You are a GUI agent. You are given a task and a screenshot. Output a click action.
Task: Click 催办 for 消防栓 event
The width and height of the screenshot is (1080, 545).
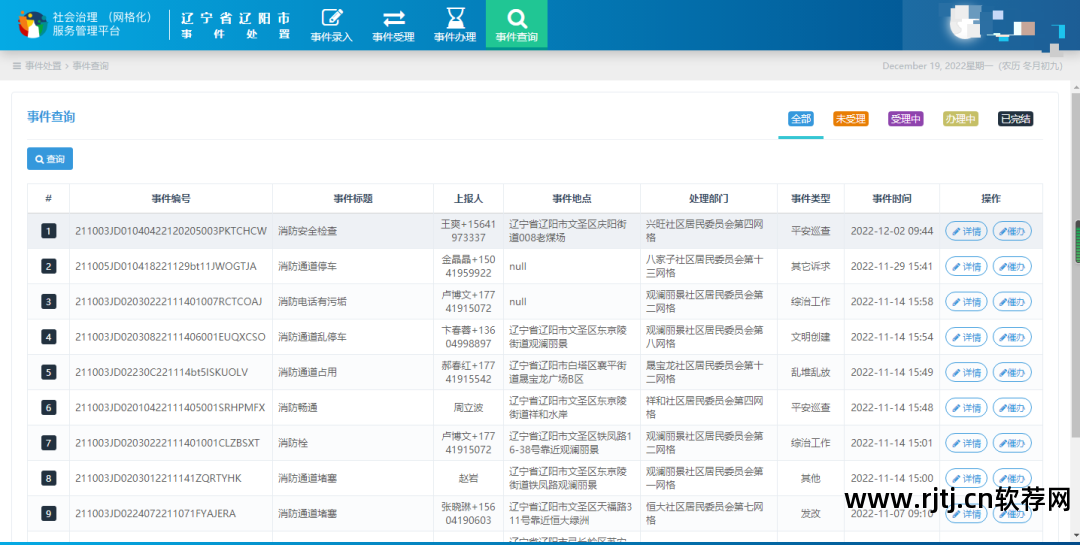coord(1012,443)
